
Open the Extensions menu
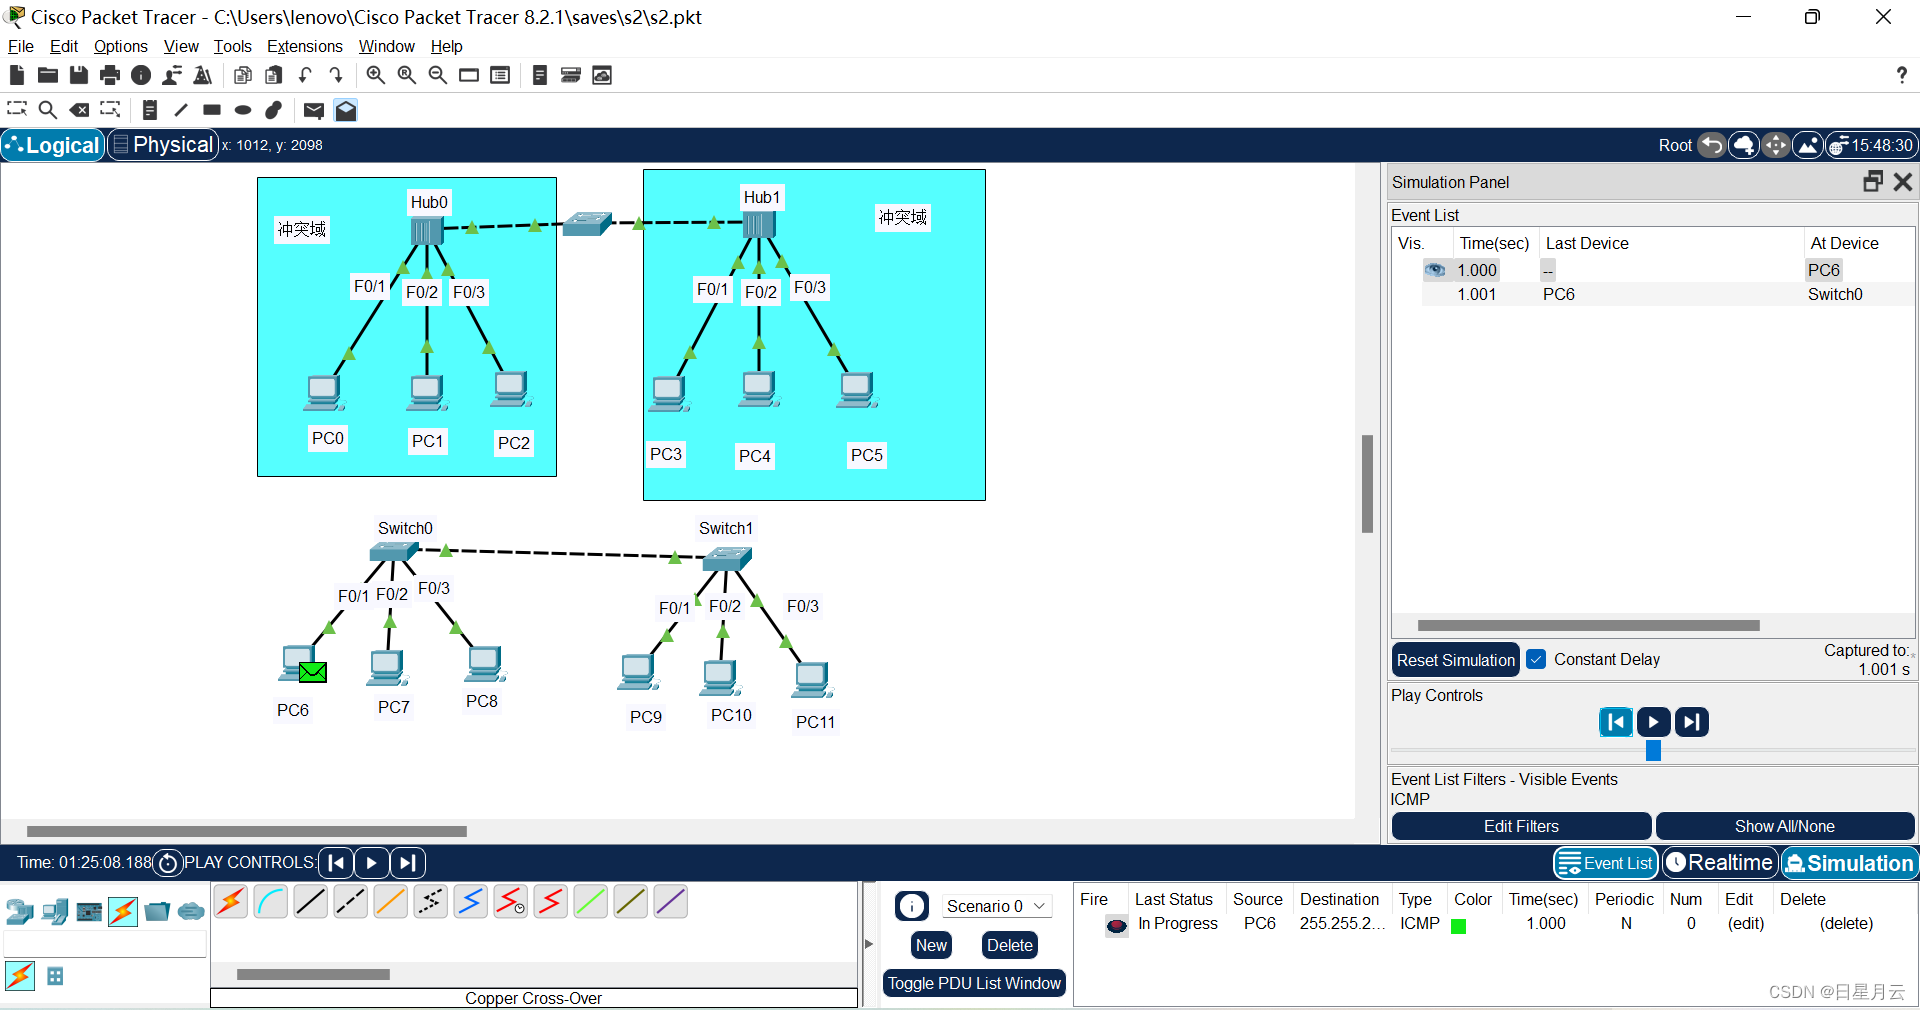tap(305, 46)
